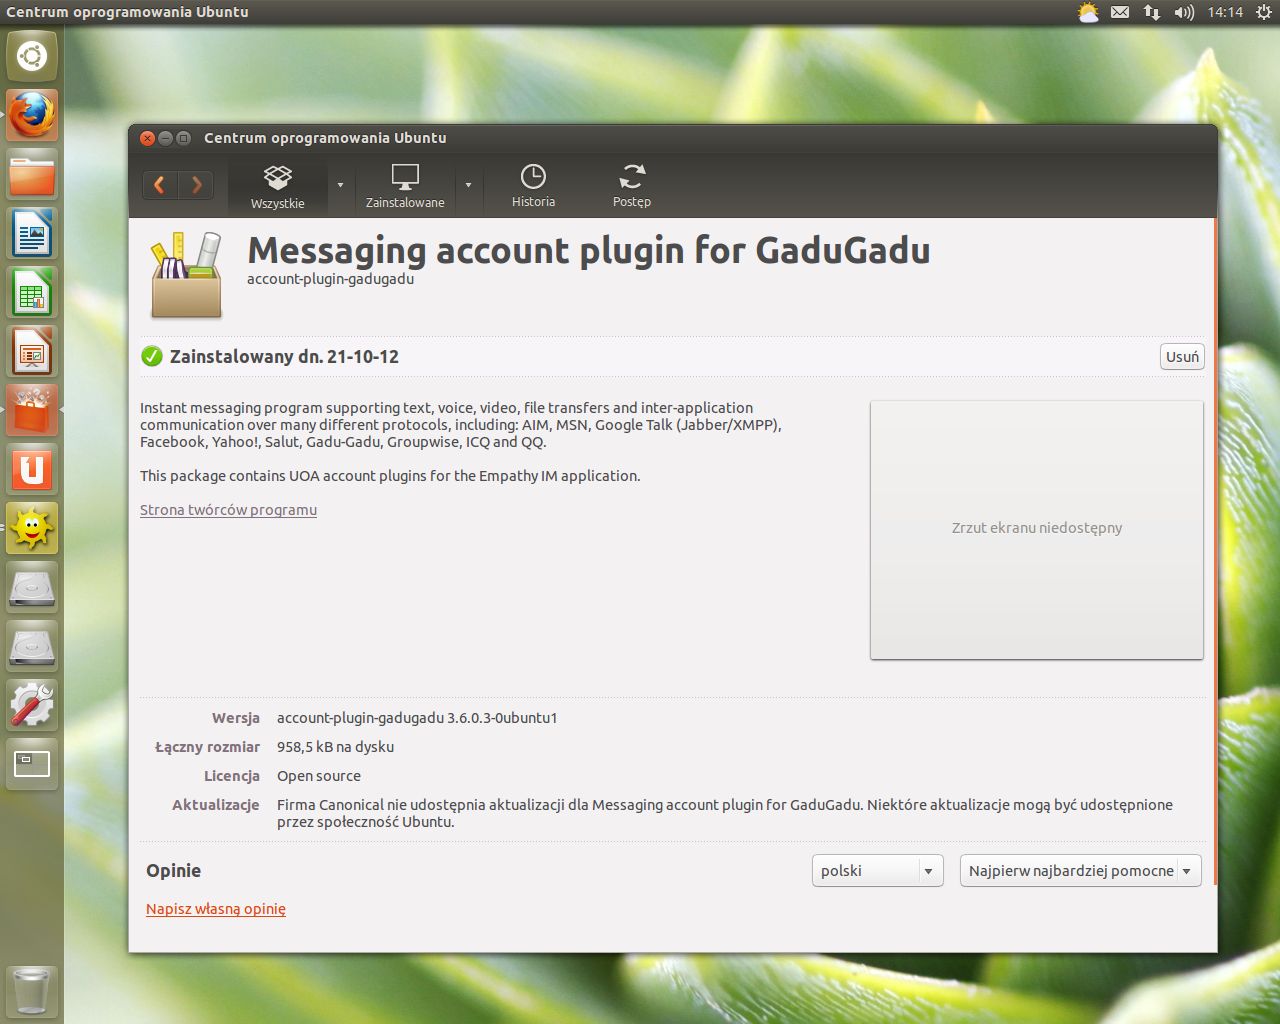Open the polski language dropdown

click(877, 871)
